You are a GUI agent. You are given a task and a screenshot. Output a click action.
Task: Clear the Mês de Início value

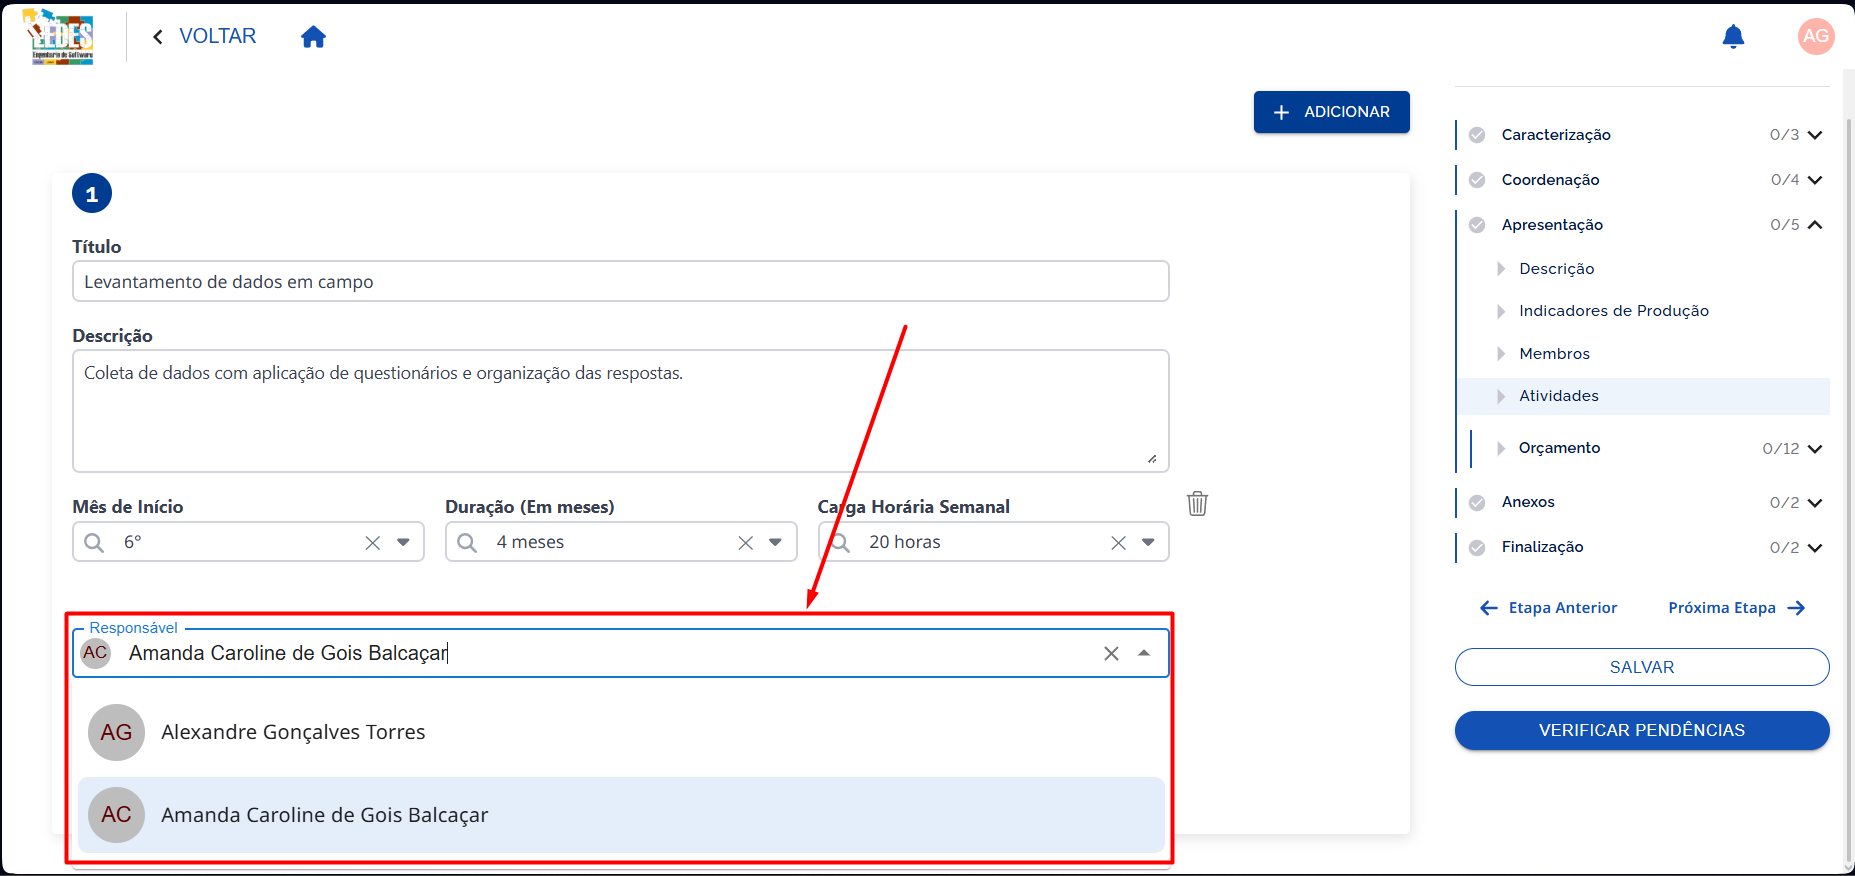pos(372,542)
